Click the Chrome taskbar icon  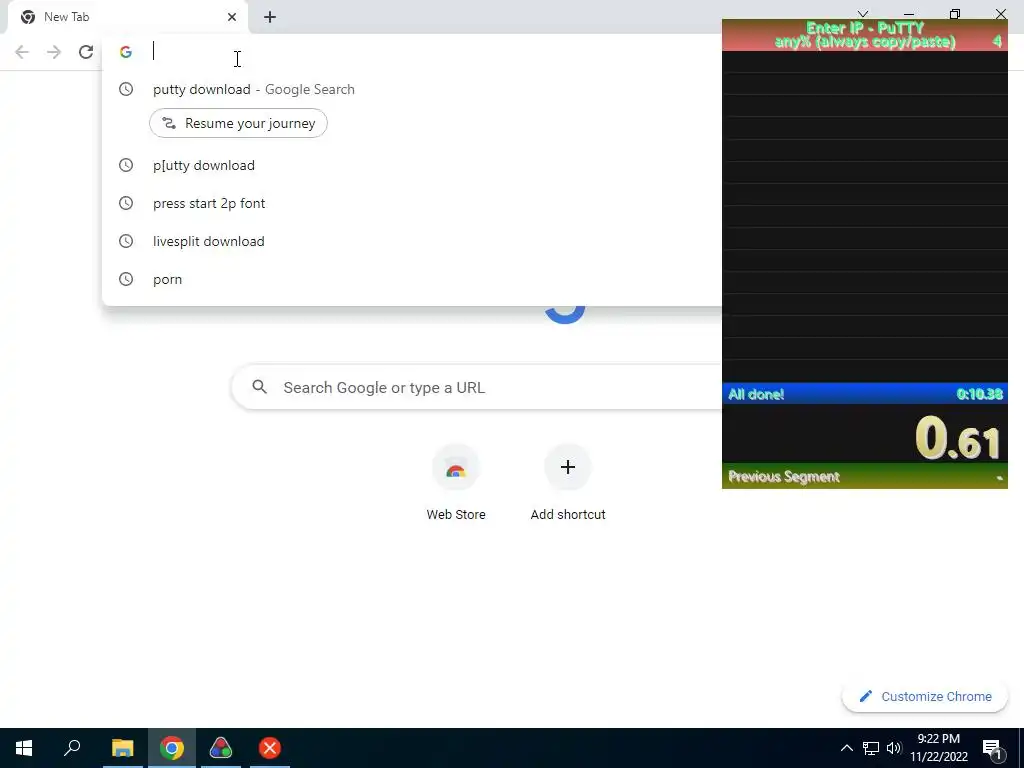[x=172, y=748]
